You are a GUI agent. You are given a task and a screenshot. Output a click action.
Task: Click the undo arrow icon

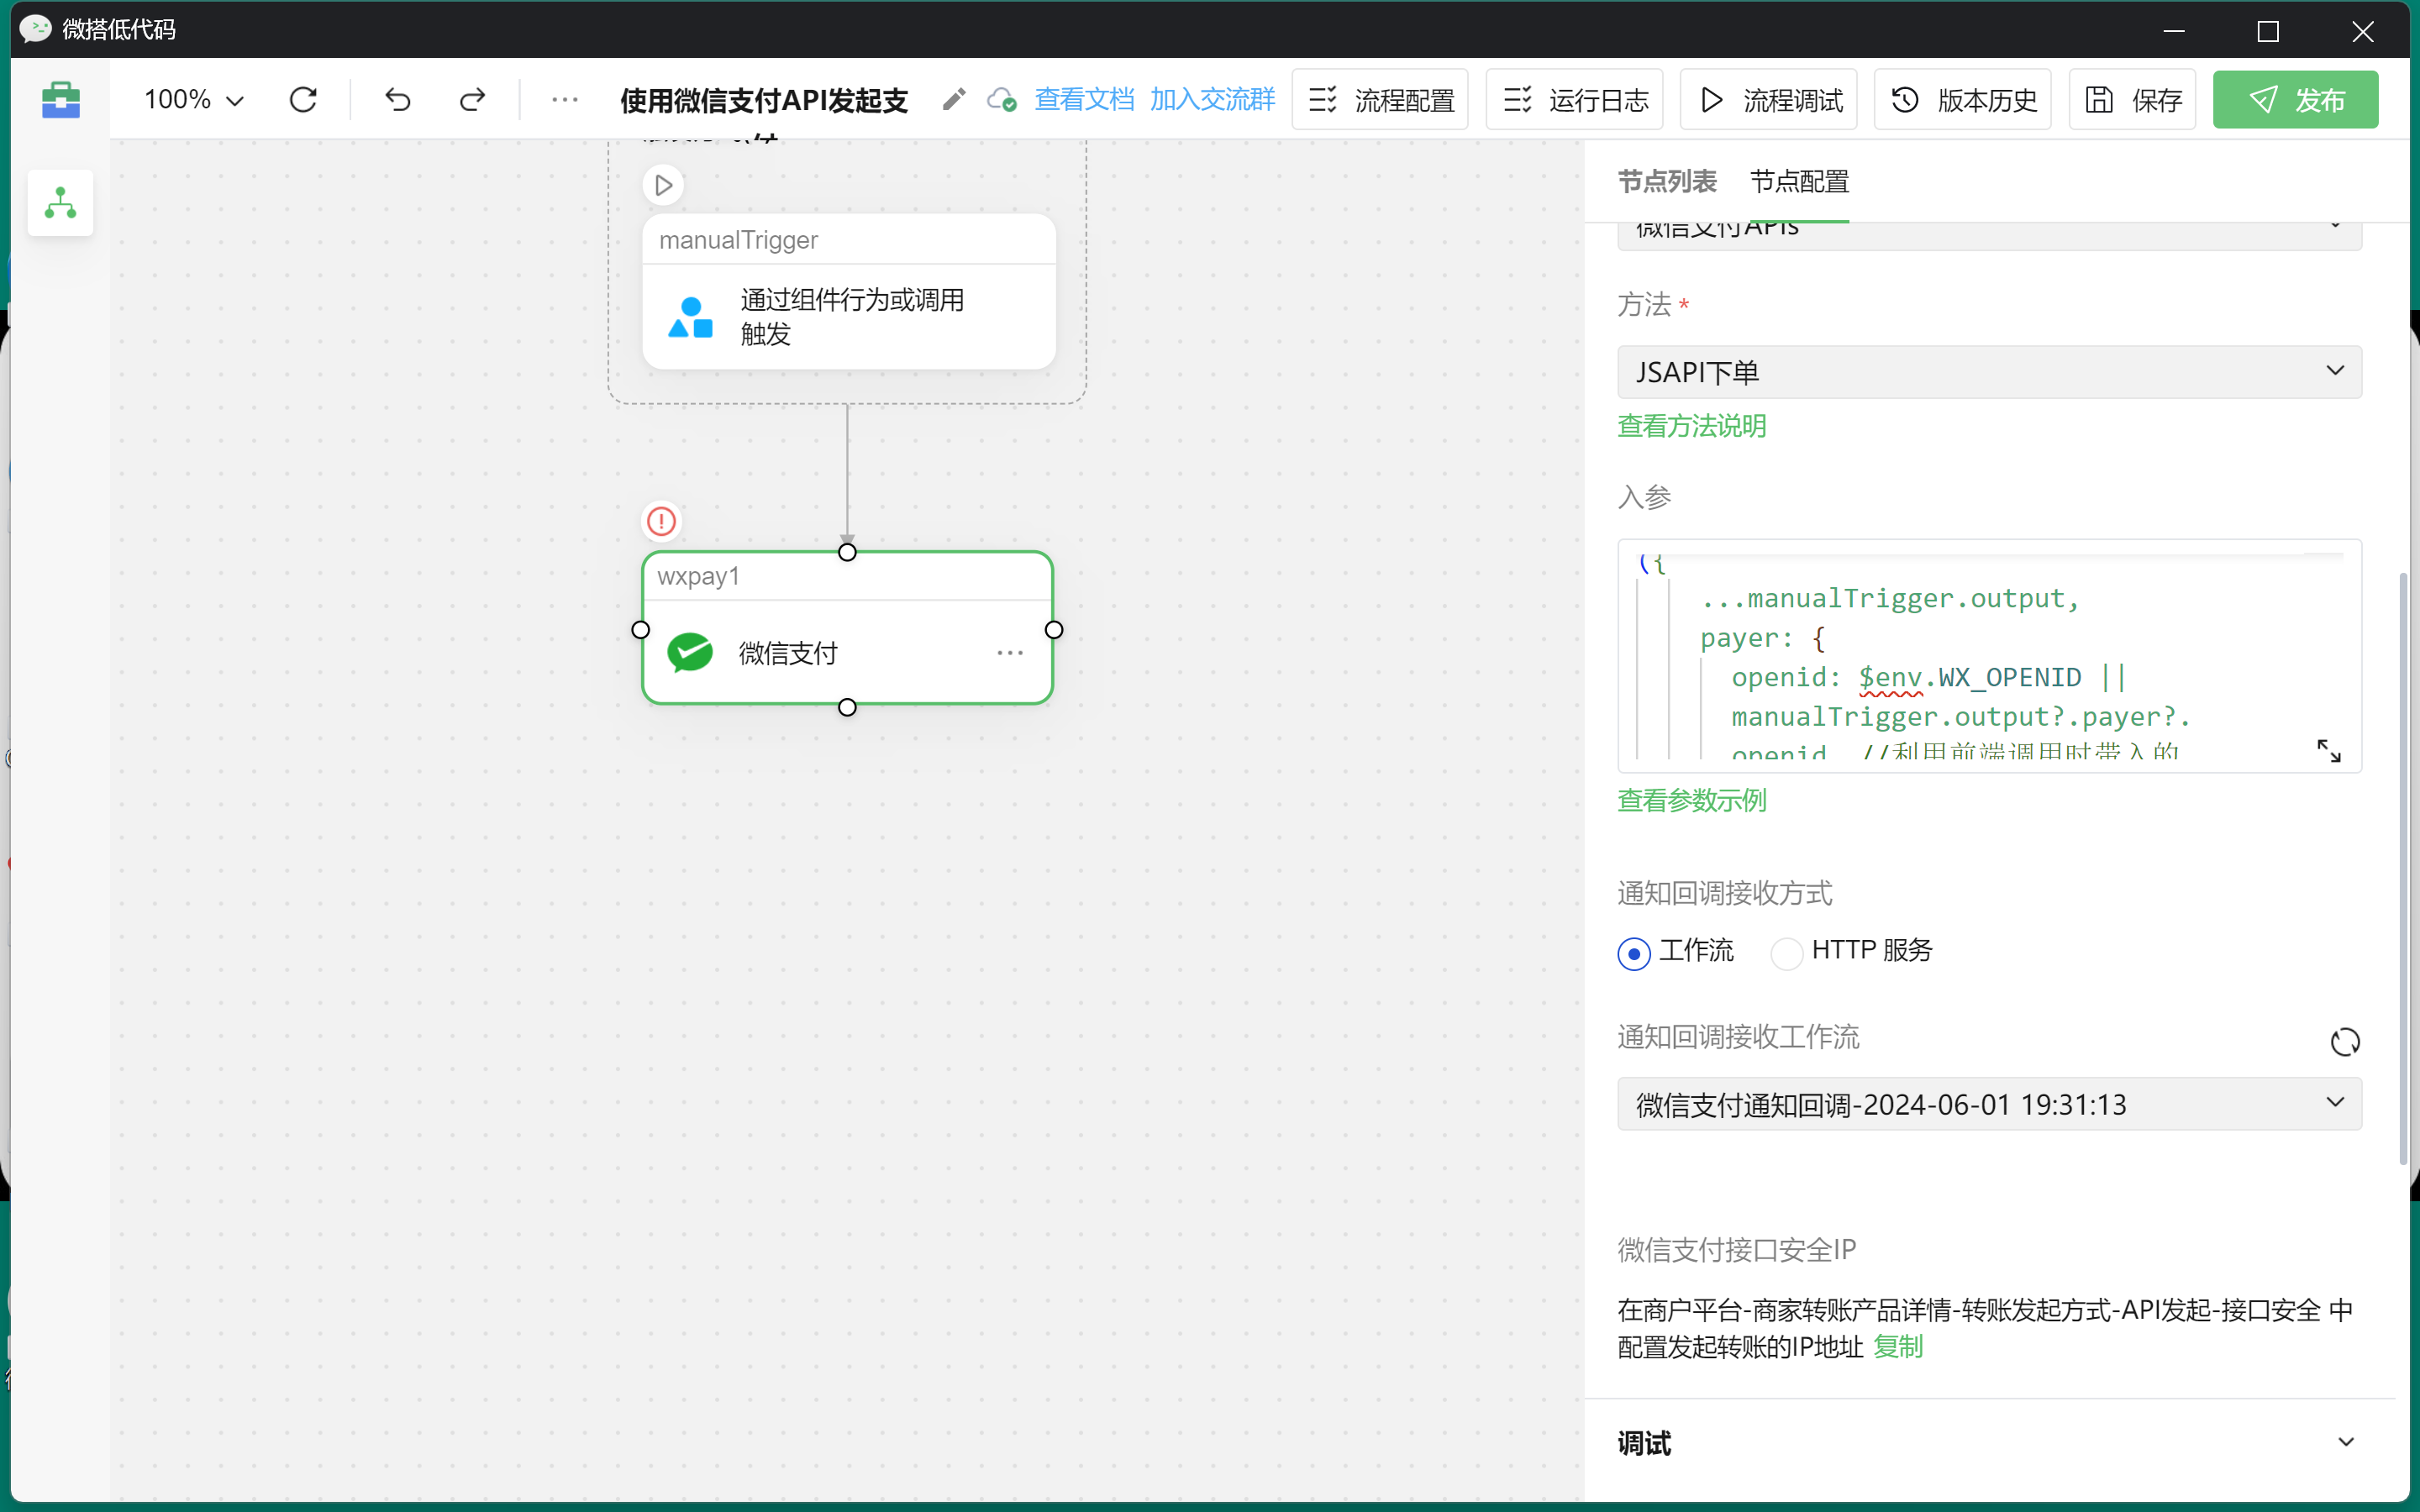click(x=398, y=100)
